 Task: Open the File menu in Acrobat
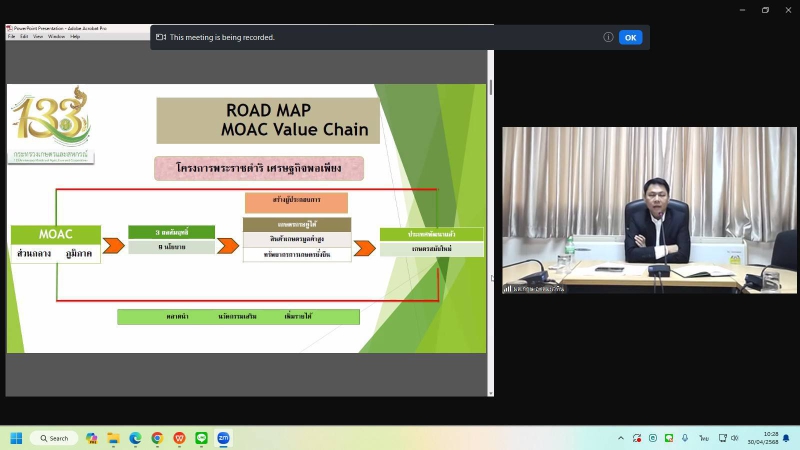click(12, 36)
